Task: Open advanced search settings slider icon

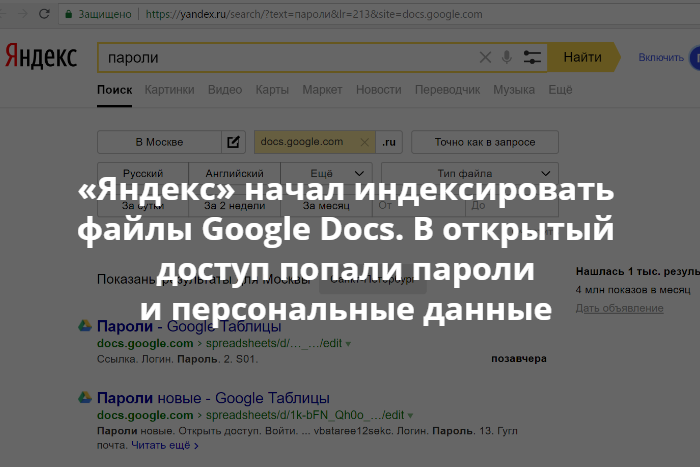Action: 532,58
